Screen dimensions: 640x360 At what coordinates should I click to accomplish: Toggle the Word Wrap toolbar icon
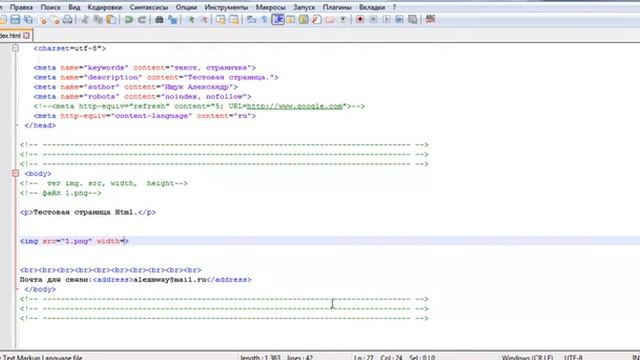251,19
